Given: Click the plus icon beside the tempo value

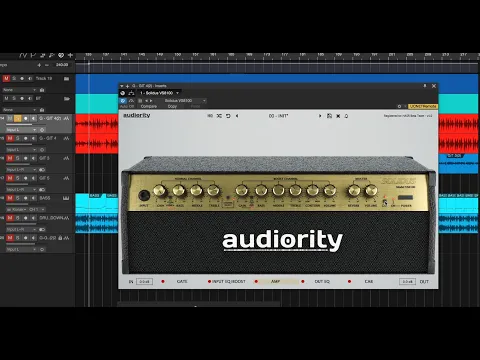Looking at the screenshot, I should tap(39, 65).
